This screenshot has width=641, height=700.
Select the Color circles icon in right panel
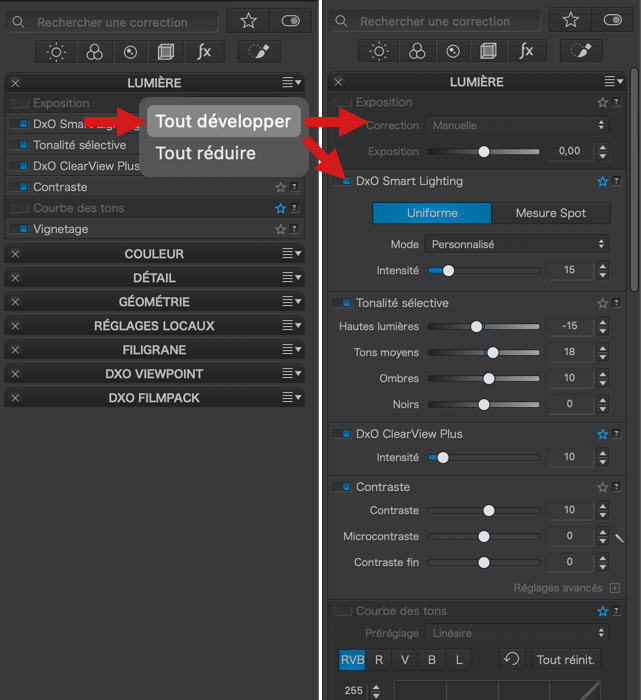417,51
